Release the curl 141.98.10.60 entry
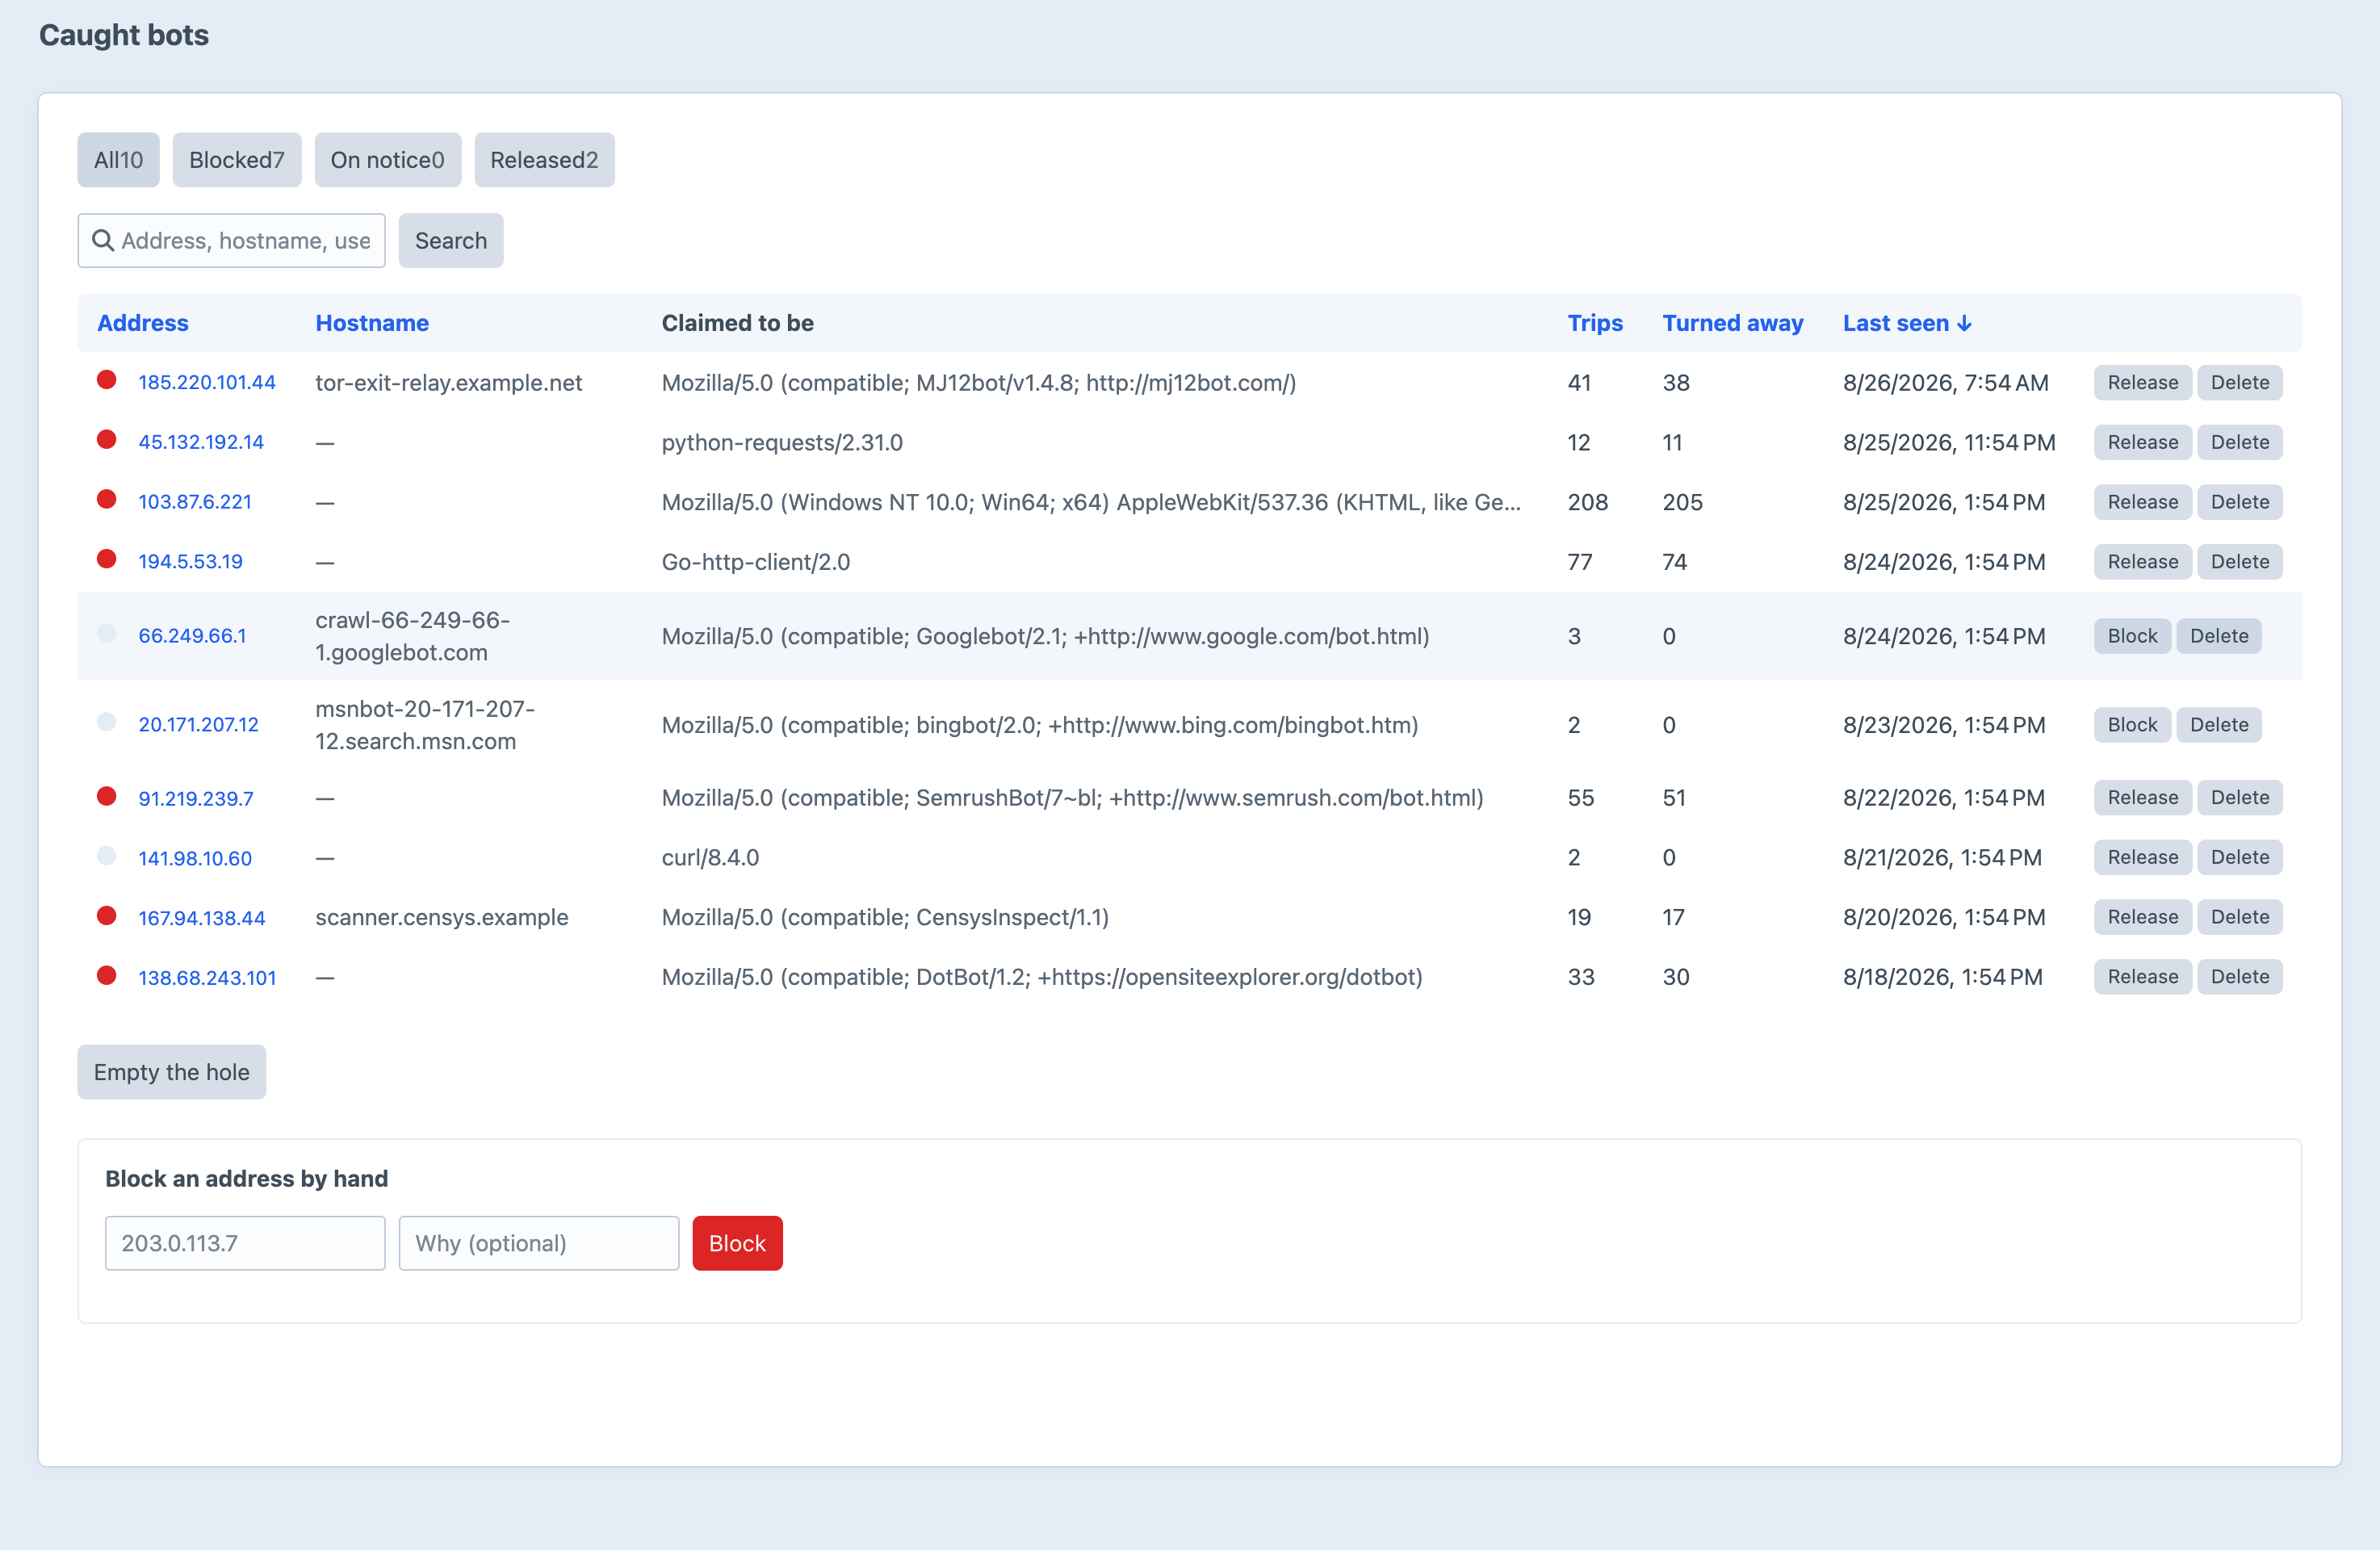The width and height of the screenshot is (2380, 1550). click(2142, 858)
